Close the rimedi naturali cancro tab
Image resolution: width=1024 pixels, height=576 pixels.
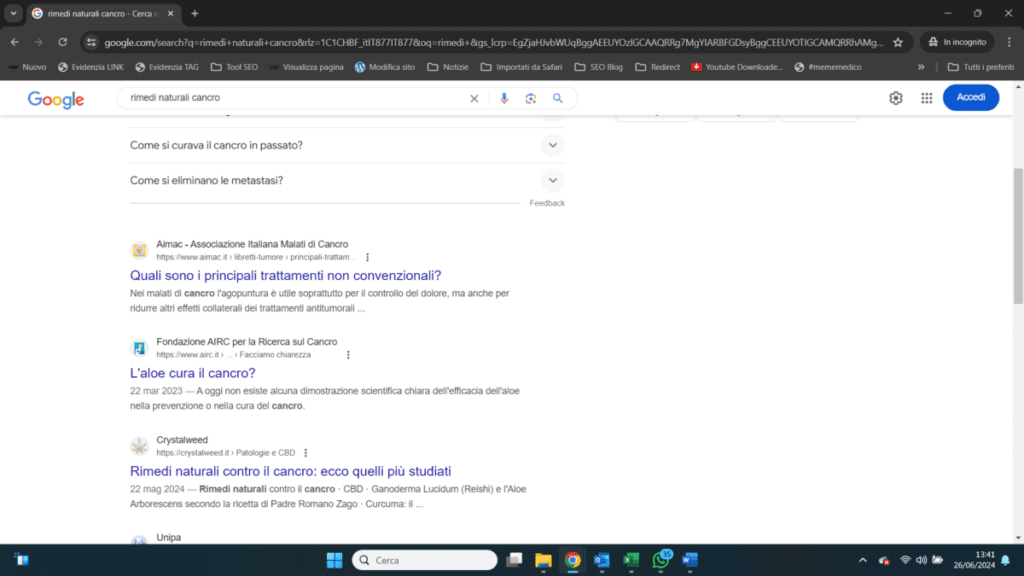click(170, 13)
